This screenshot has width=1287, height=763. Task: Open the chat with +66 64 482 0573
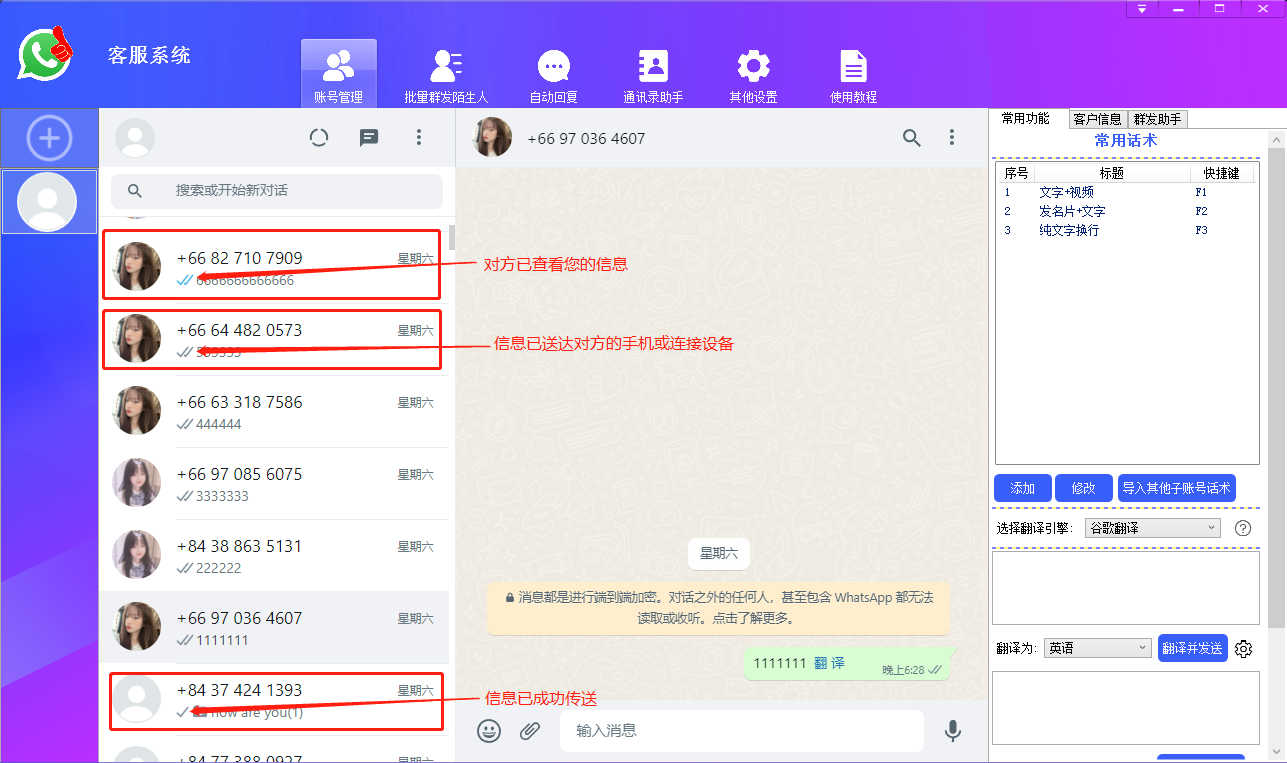[x=272, y=338]
